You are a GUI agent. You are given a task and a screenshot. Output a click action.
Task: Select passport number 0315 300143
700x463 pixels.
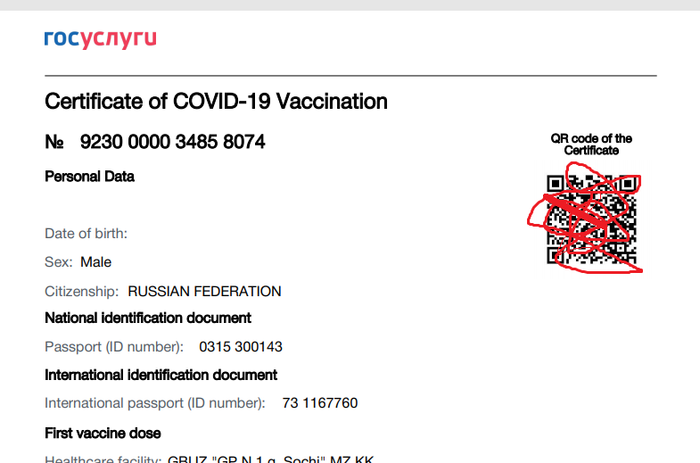coord(241,347)
